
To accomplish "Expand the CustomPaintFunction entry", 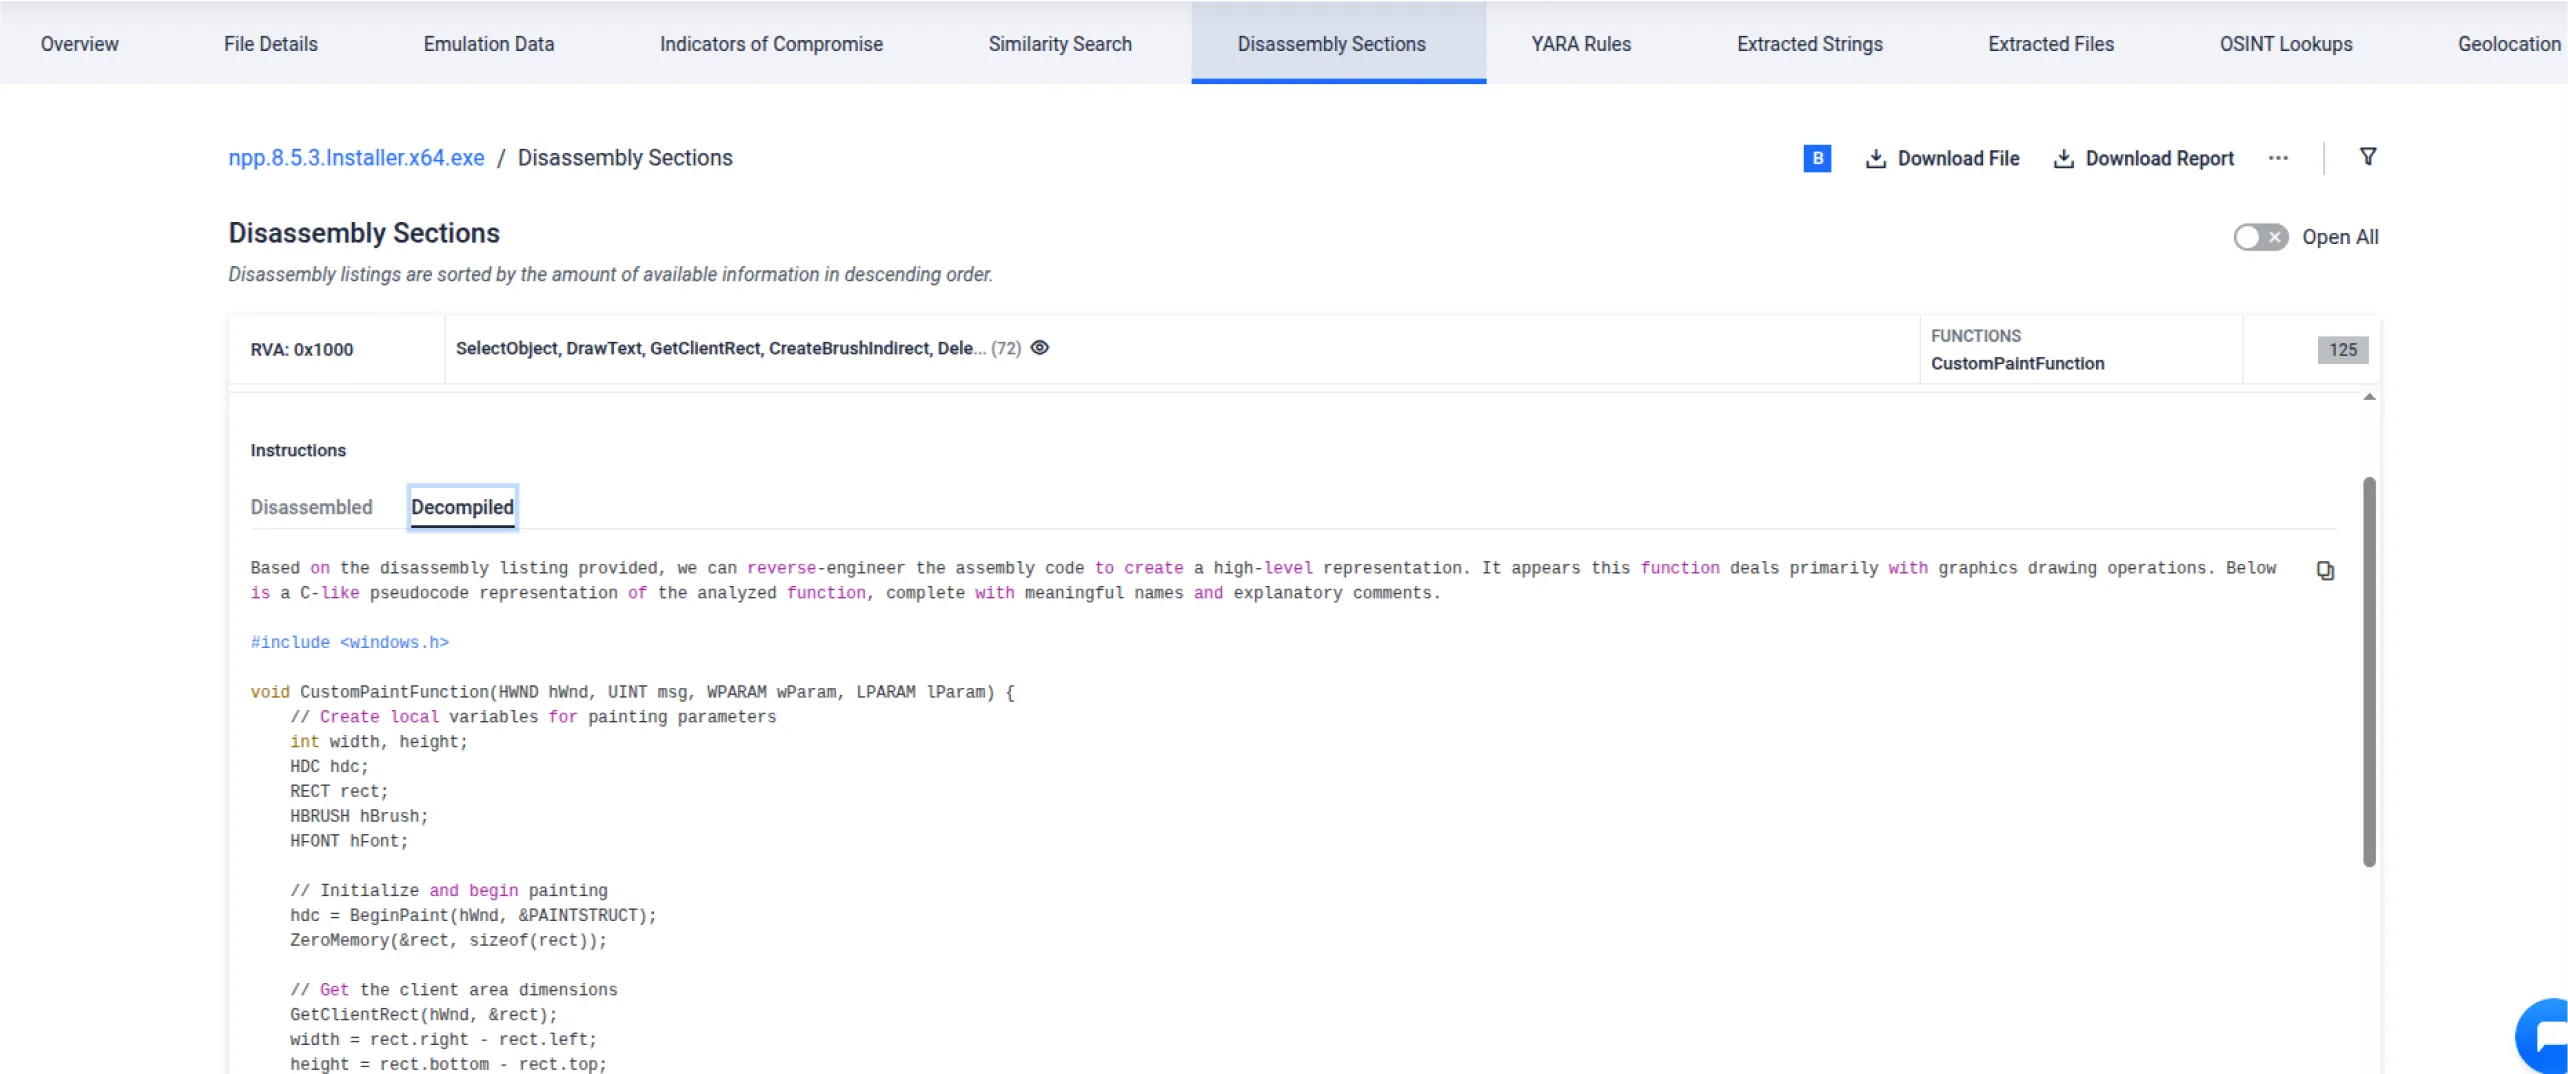I will (2017, 363).
